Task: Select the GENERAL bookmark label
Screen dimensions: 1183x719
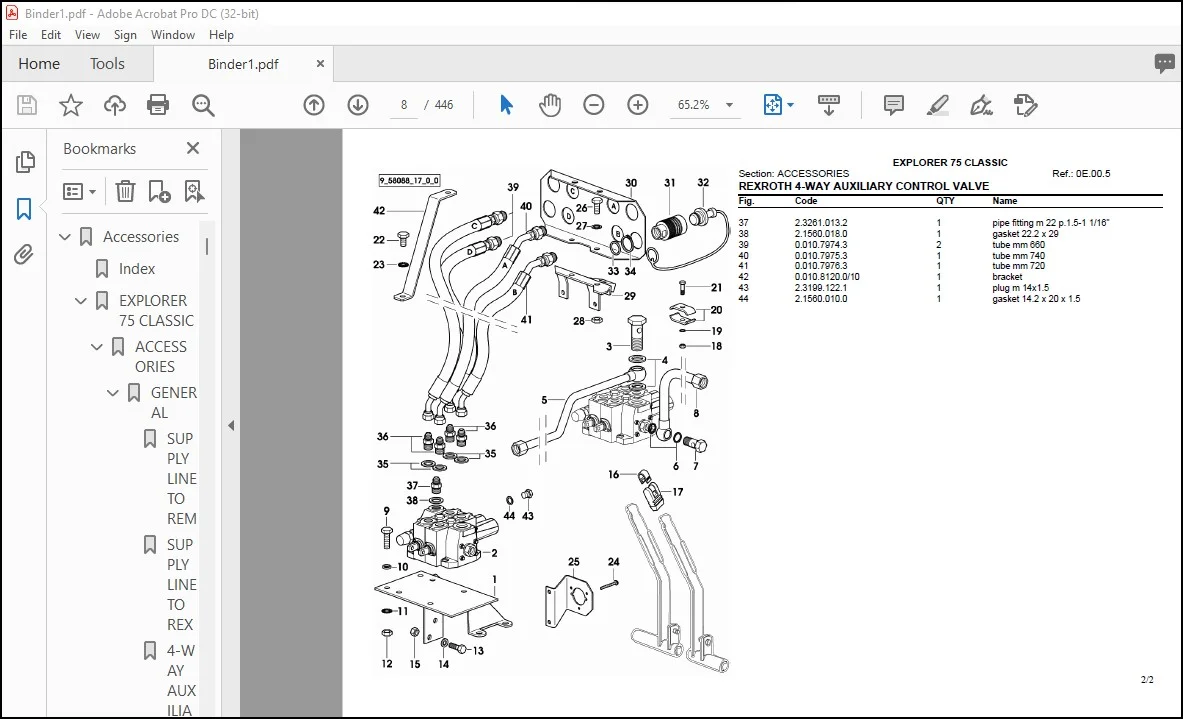Action: click(174, 402)
